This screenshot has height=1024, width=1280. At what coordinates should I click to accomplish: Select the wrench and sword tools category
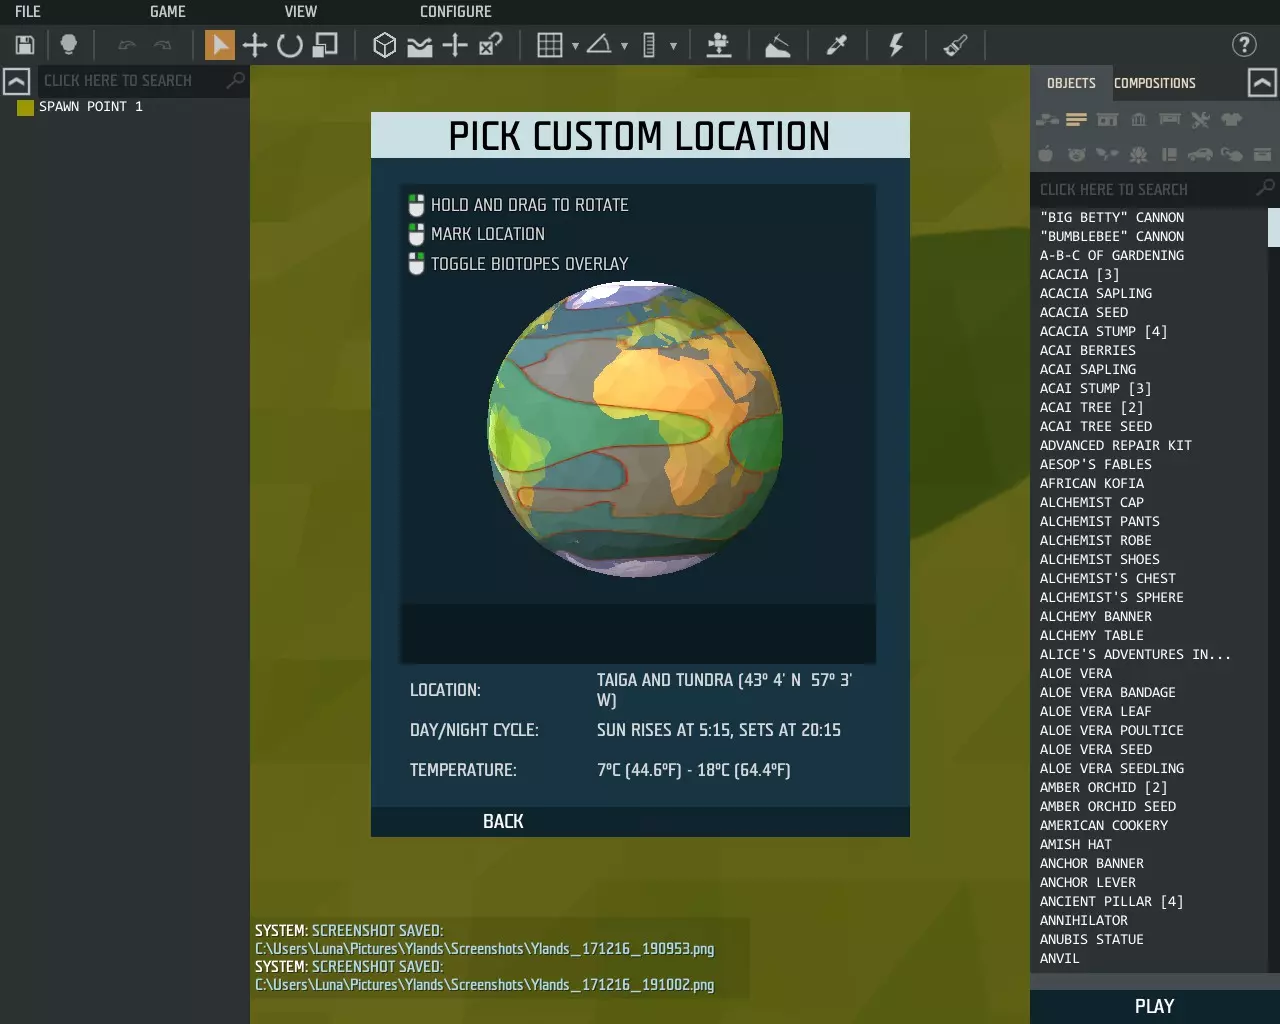click(x=1200, y=120)
